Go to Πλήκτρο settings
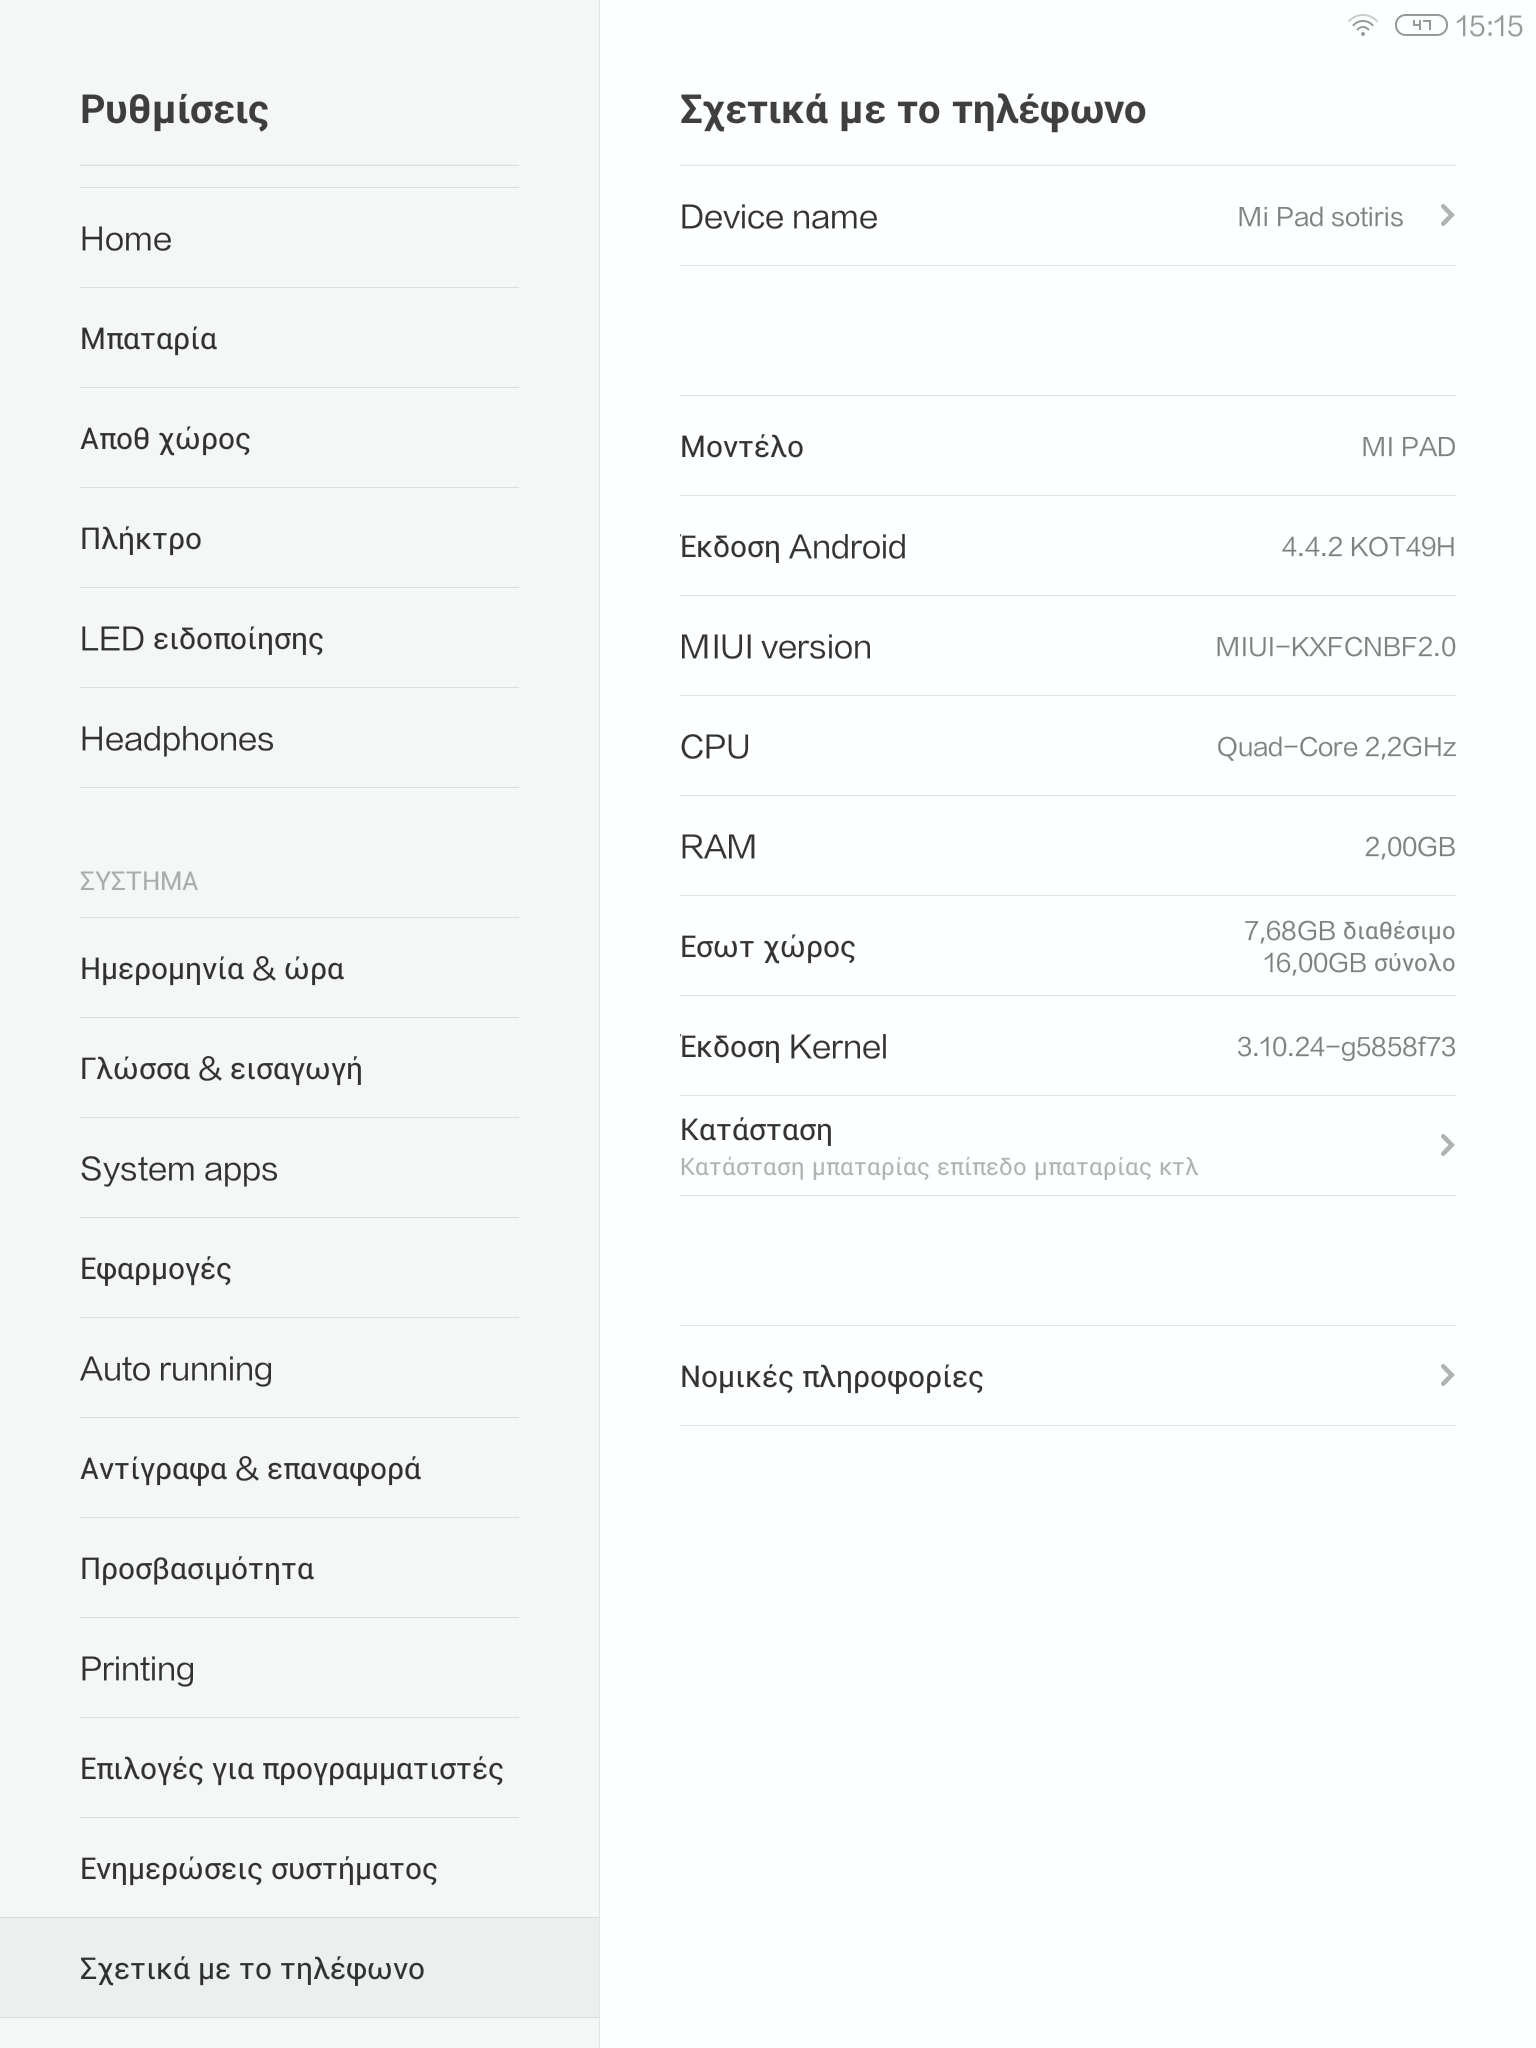The image size is (1536, 2048). click(298, 539)
